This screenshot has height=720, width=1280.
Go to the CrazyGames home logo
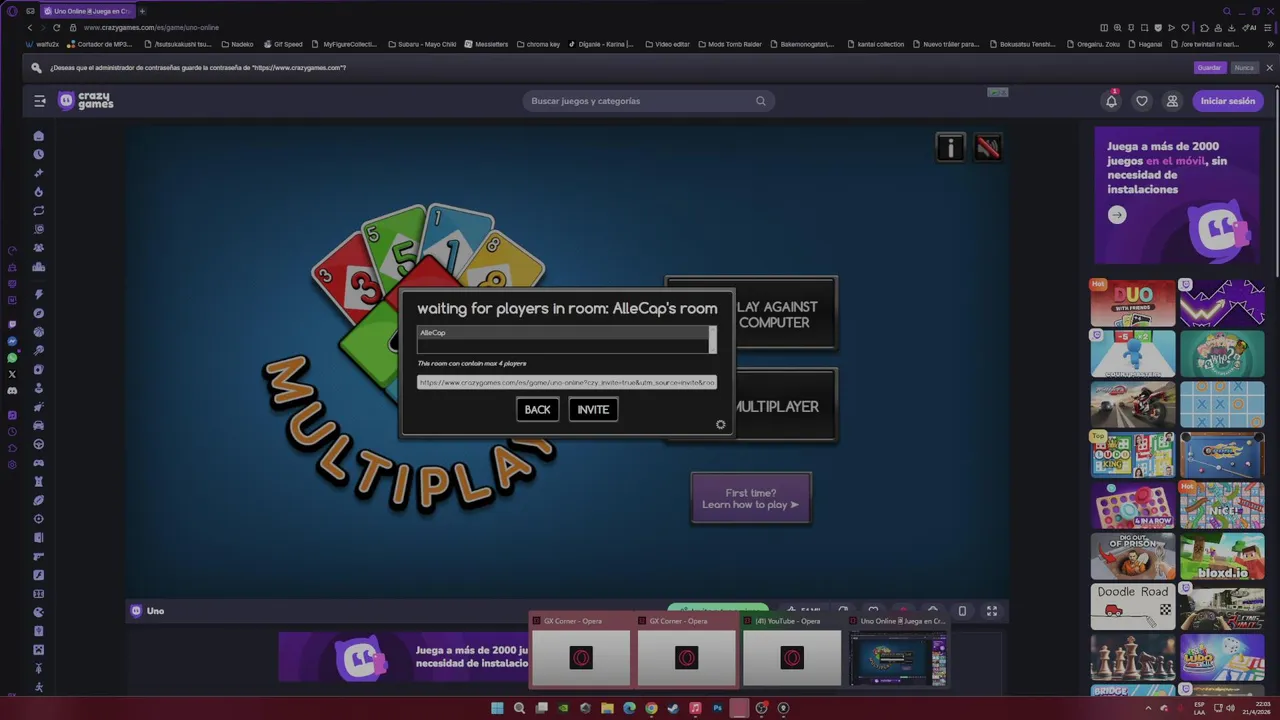86,101
